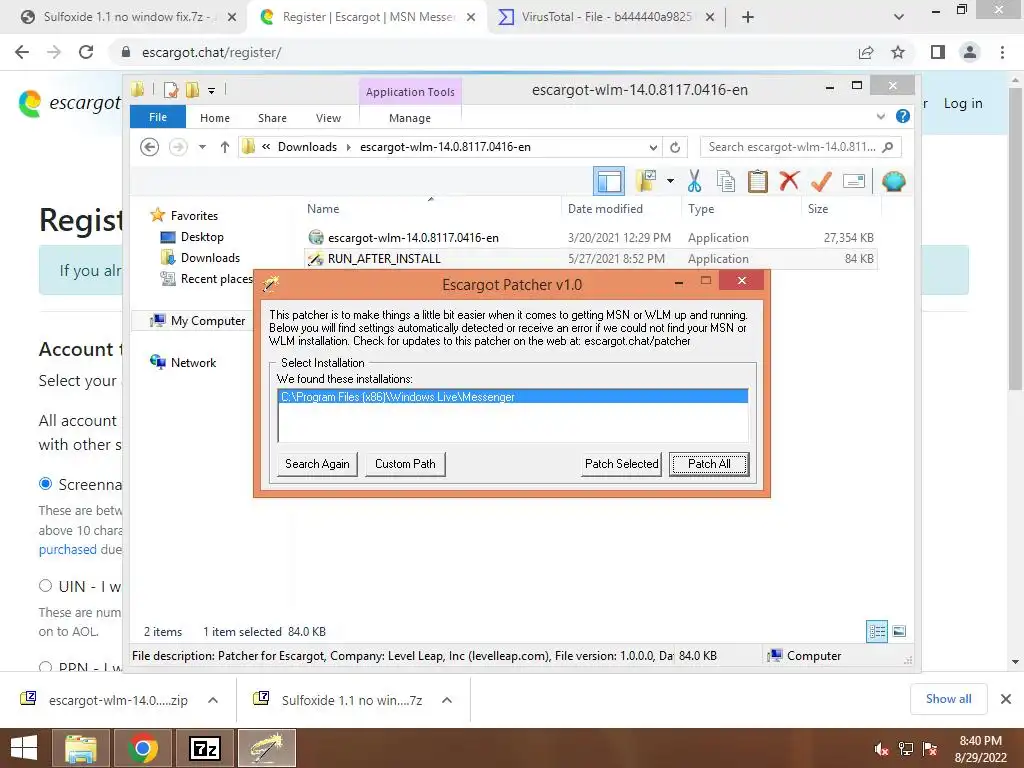The height and width of the screenshot is (768, 1024).
Task: Open a new Chrome tab
Action: (x=748, y=17)
